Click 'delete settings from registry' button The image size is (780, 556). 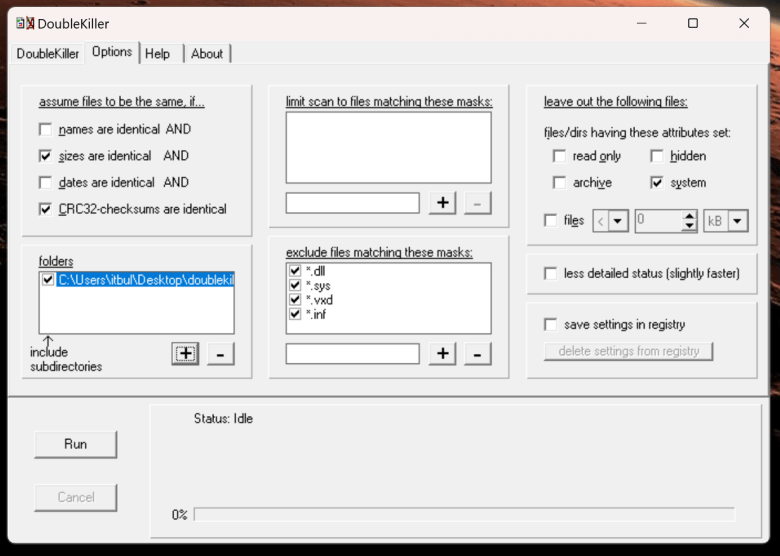click(x=628, y=351)
